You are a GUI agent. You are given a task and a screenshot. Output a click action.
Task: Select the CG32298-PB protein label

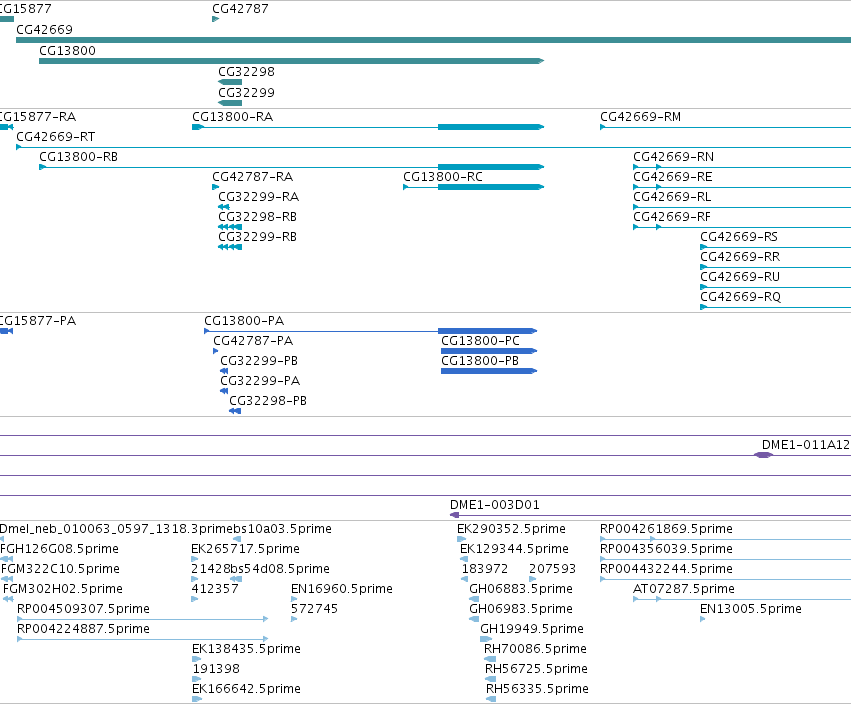tap(268, 401)
